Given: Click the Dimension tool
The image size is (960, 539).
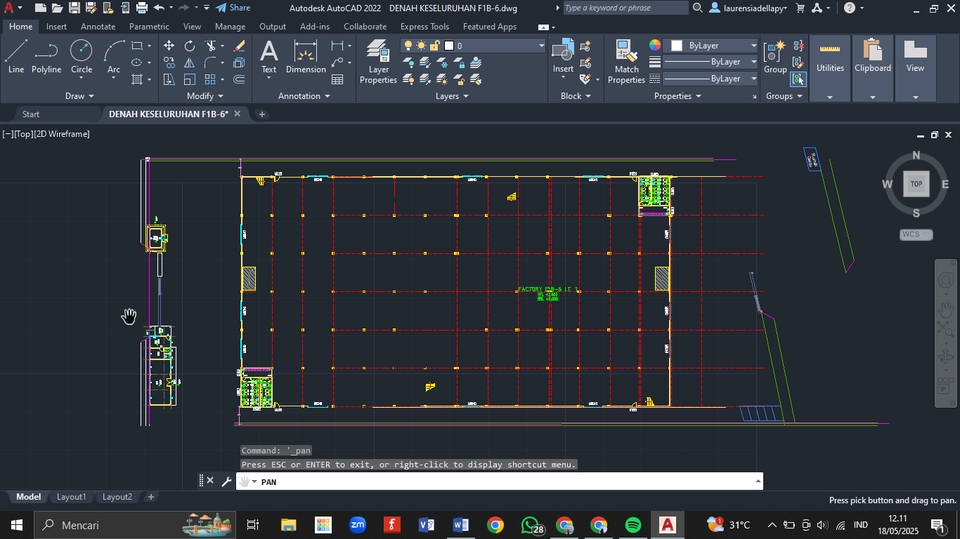Looking at the screenshot, I should 306,56.
